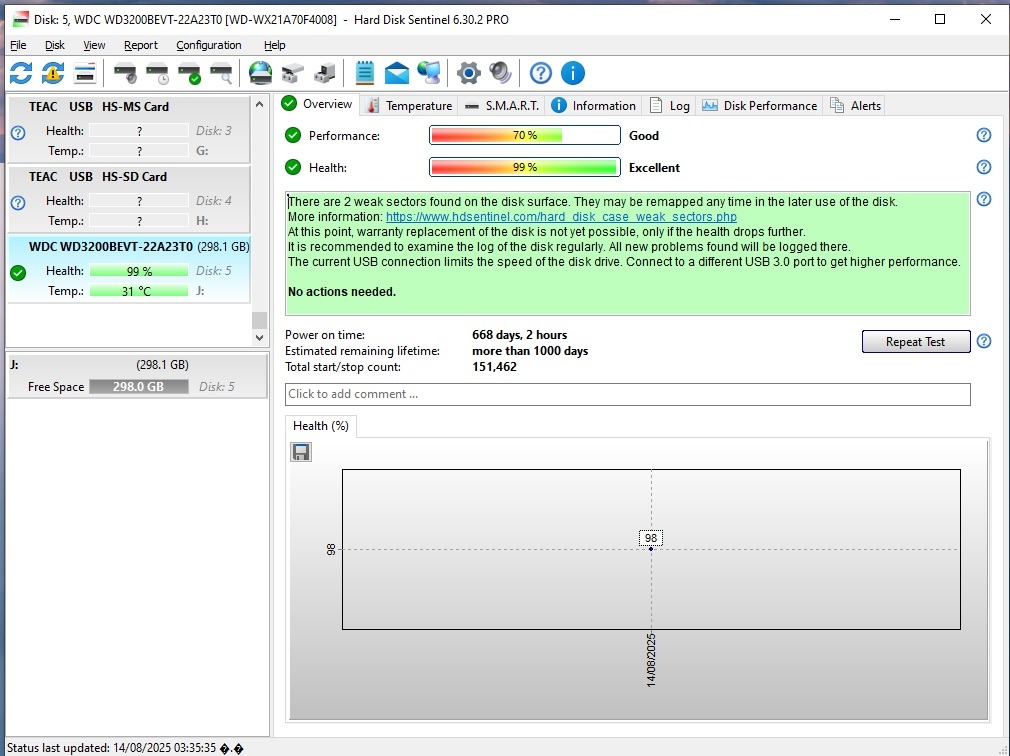
Task: Open the hdsentinel.com weak sectors link
Action: [x=561, y=217]
